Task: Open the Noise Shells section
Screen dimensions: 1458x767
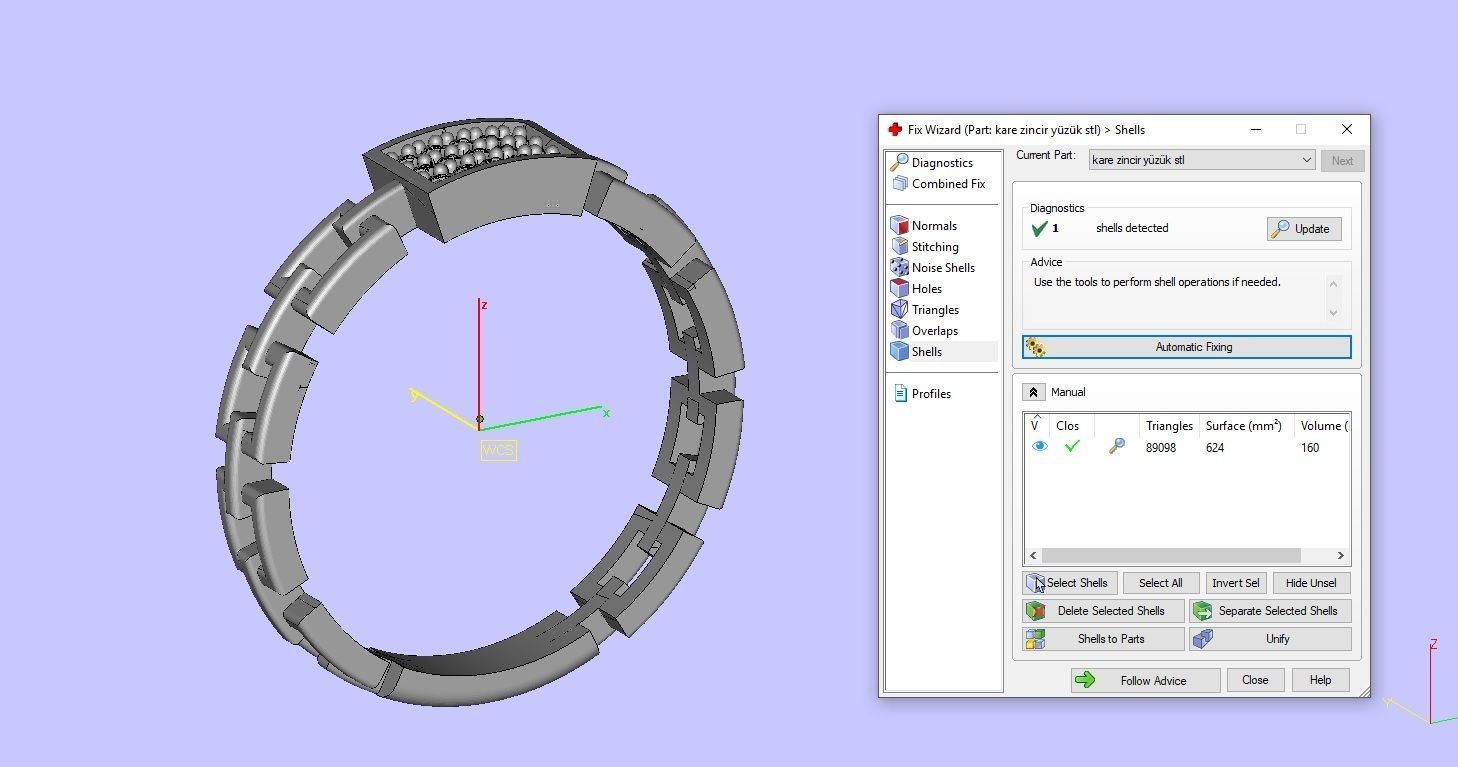Action: point(941,267)
